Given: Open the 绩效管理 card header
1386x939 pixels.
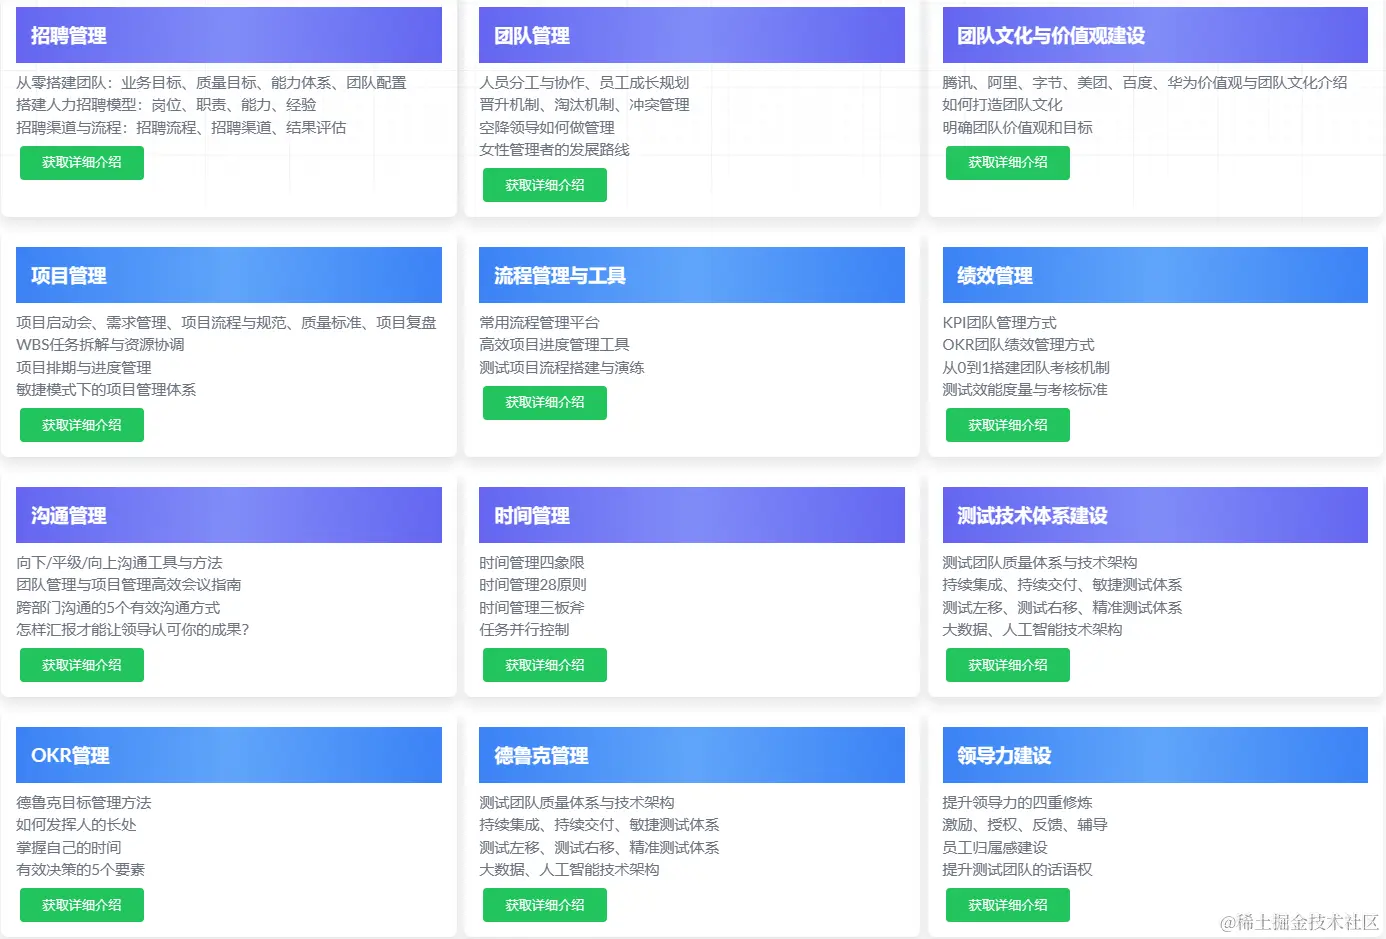Looking at the screenshot, I should (1154, 274).
